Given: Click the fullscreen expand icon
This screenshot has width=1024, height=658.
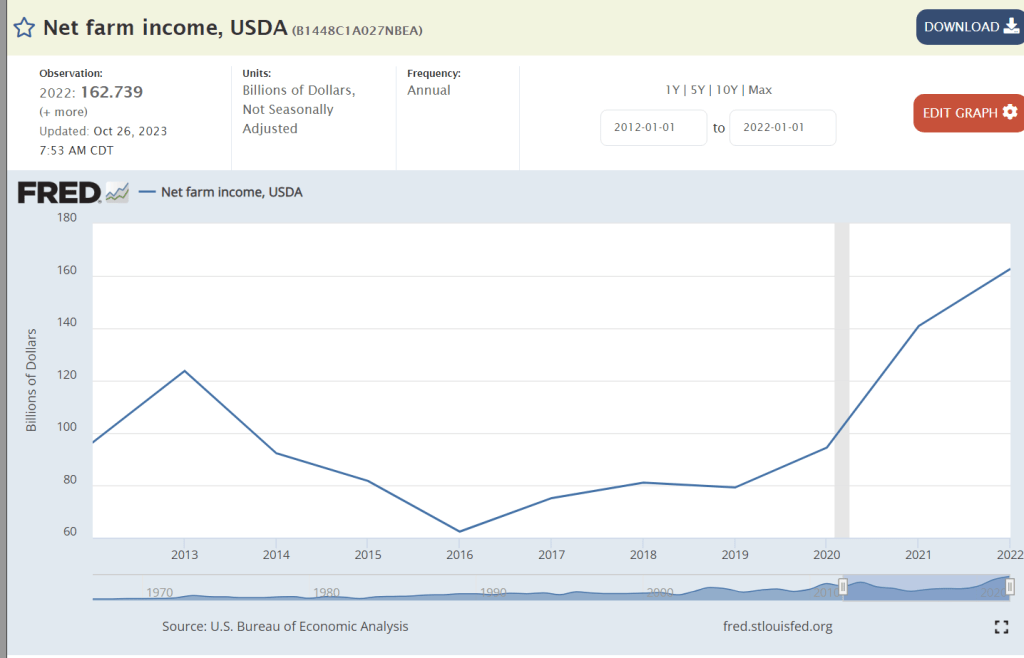Looking at the screenshot, I should (x=1001, y=627).
